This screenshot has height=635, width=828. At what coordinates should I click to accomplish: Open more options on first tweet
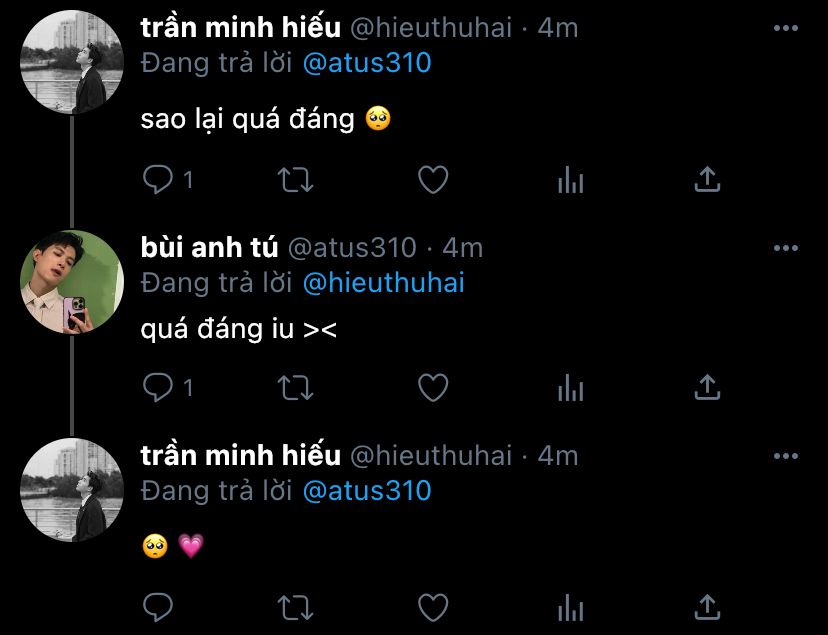[x=786, y=28]
